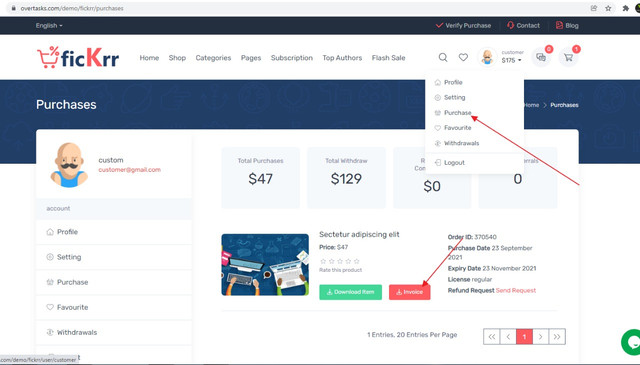Open the Categories navigation item
Image resolution: width=640 pixels, height=365 pixels.
(x=213, y=58)
